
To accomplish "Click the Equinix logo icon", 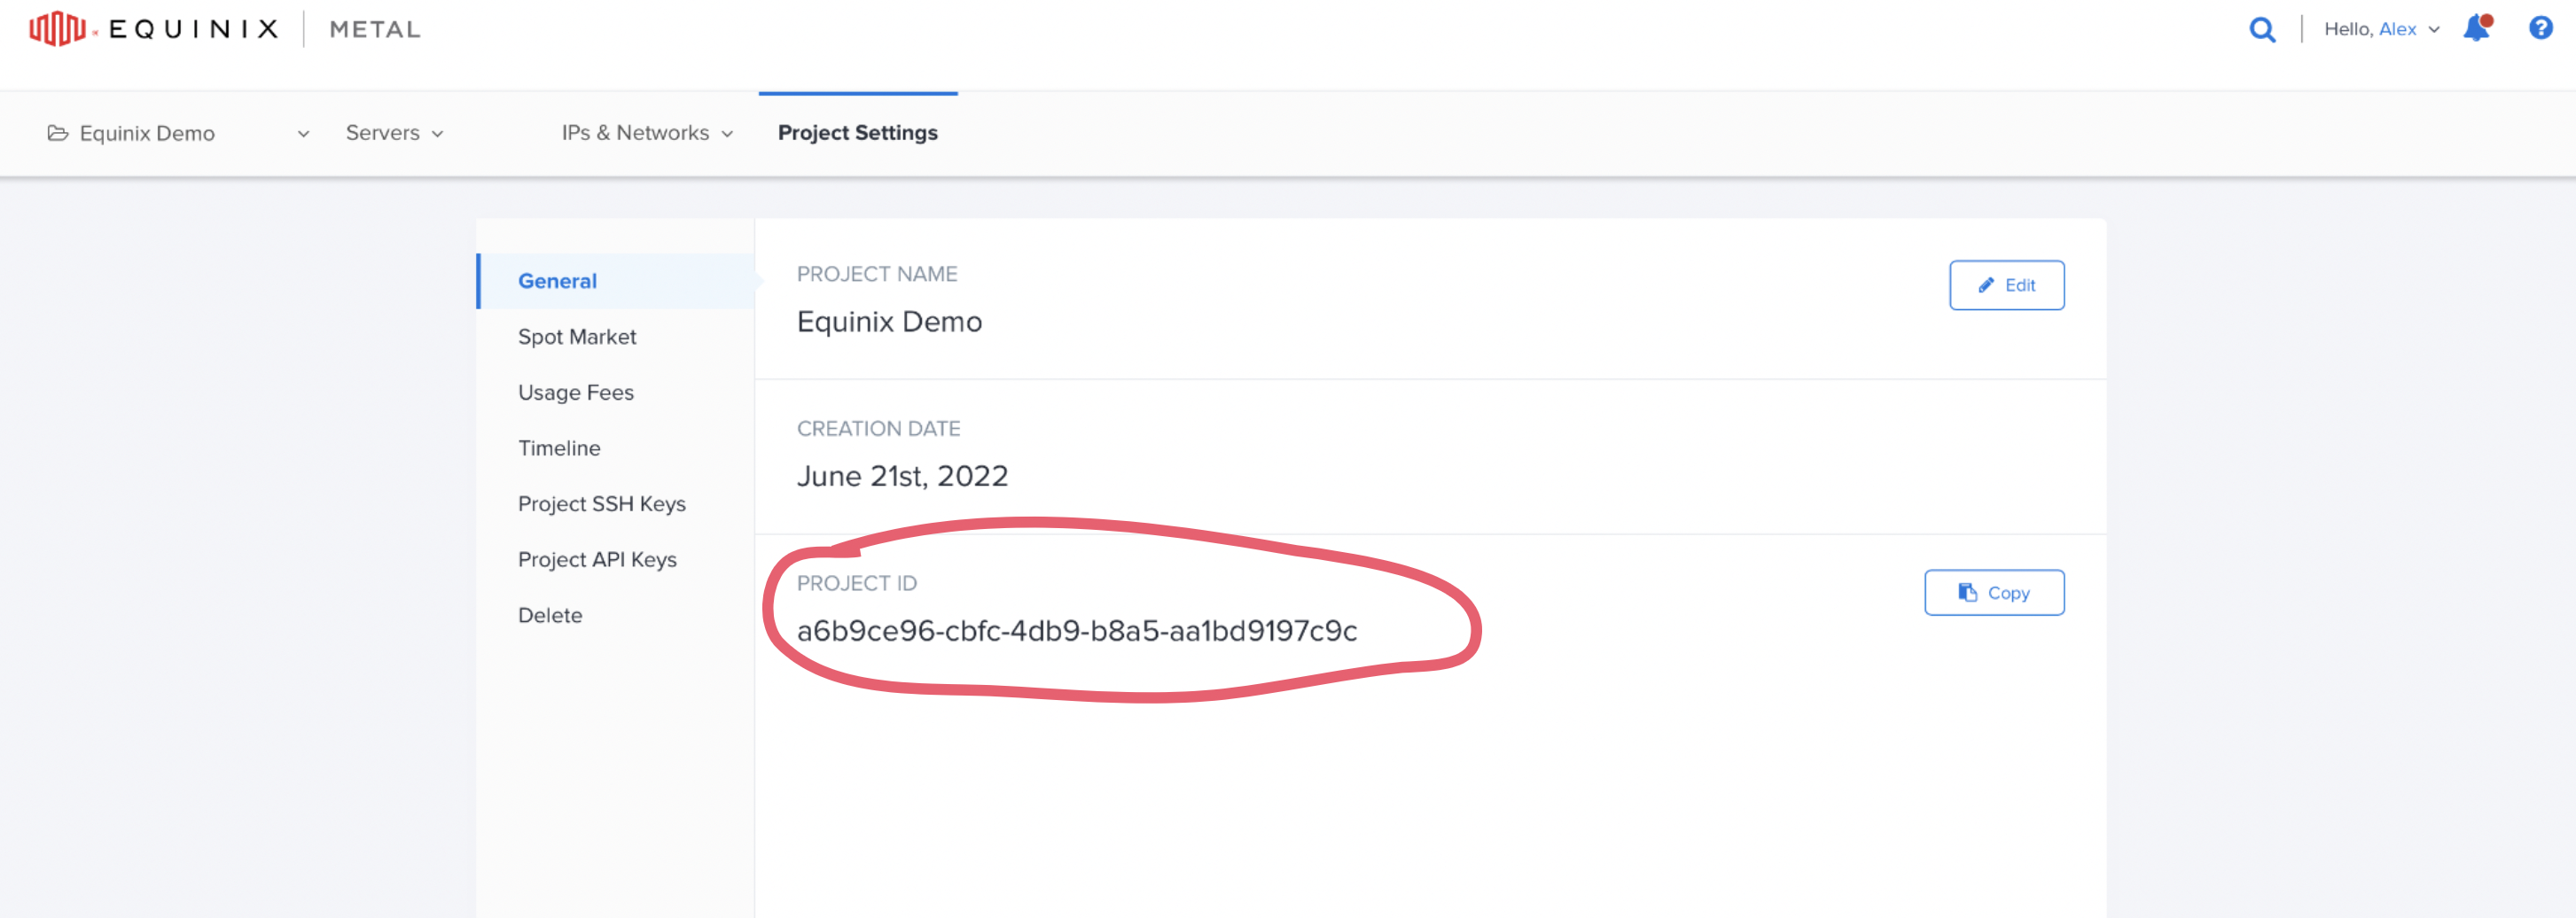I will point(57,29).
